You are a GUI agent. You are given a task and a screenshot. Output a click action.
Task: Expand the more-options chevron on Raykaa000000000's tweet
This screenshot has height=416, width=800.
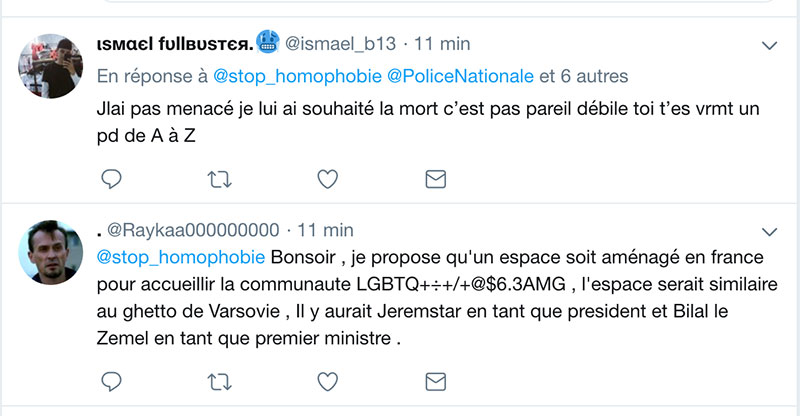coord(770,229)
